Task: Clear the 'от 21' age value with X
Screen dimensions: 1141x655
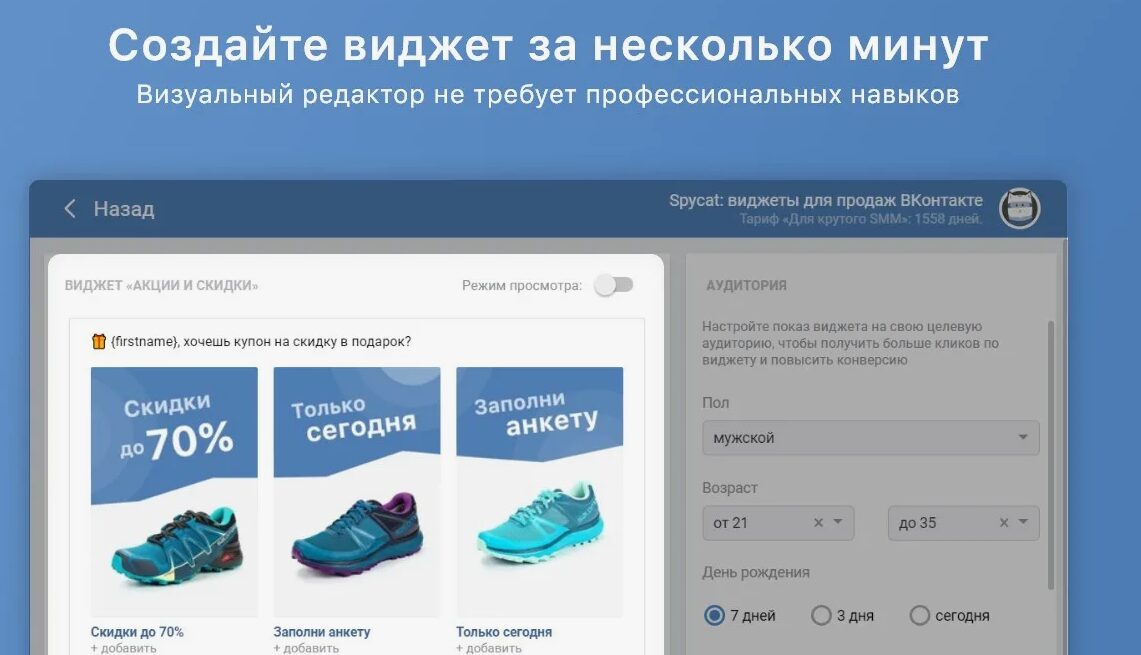Action: (x=818, y=523)
